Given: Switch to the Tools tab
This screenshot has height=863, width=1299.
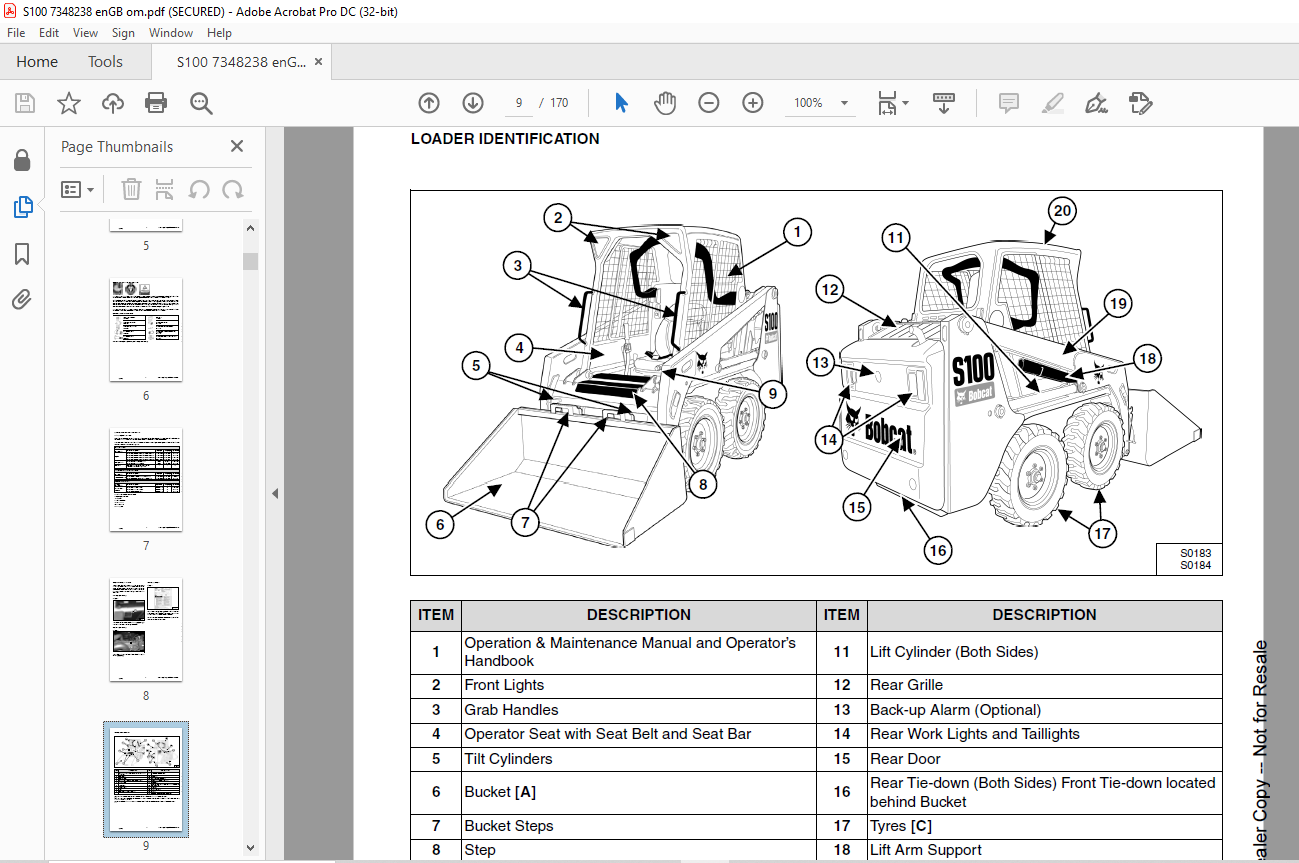Looking at the screenshot, I should [105, 62].
